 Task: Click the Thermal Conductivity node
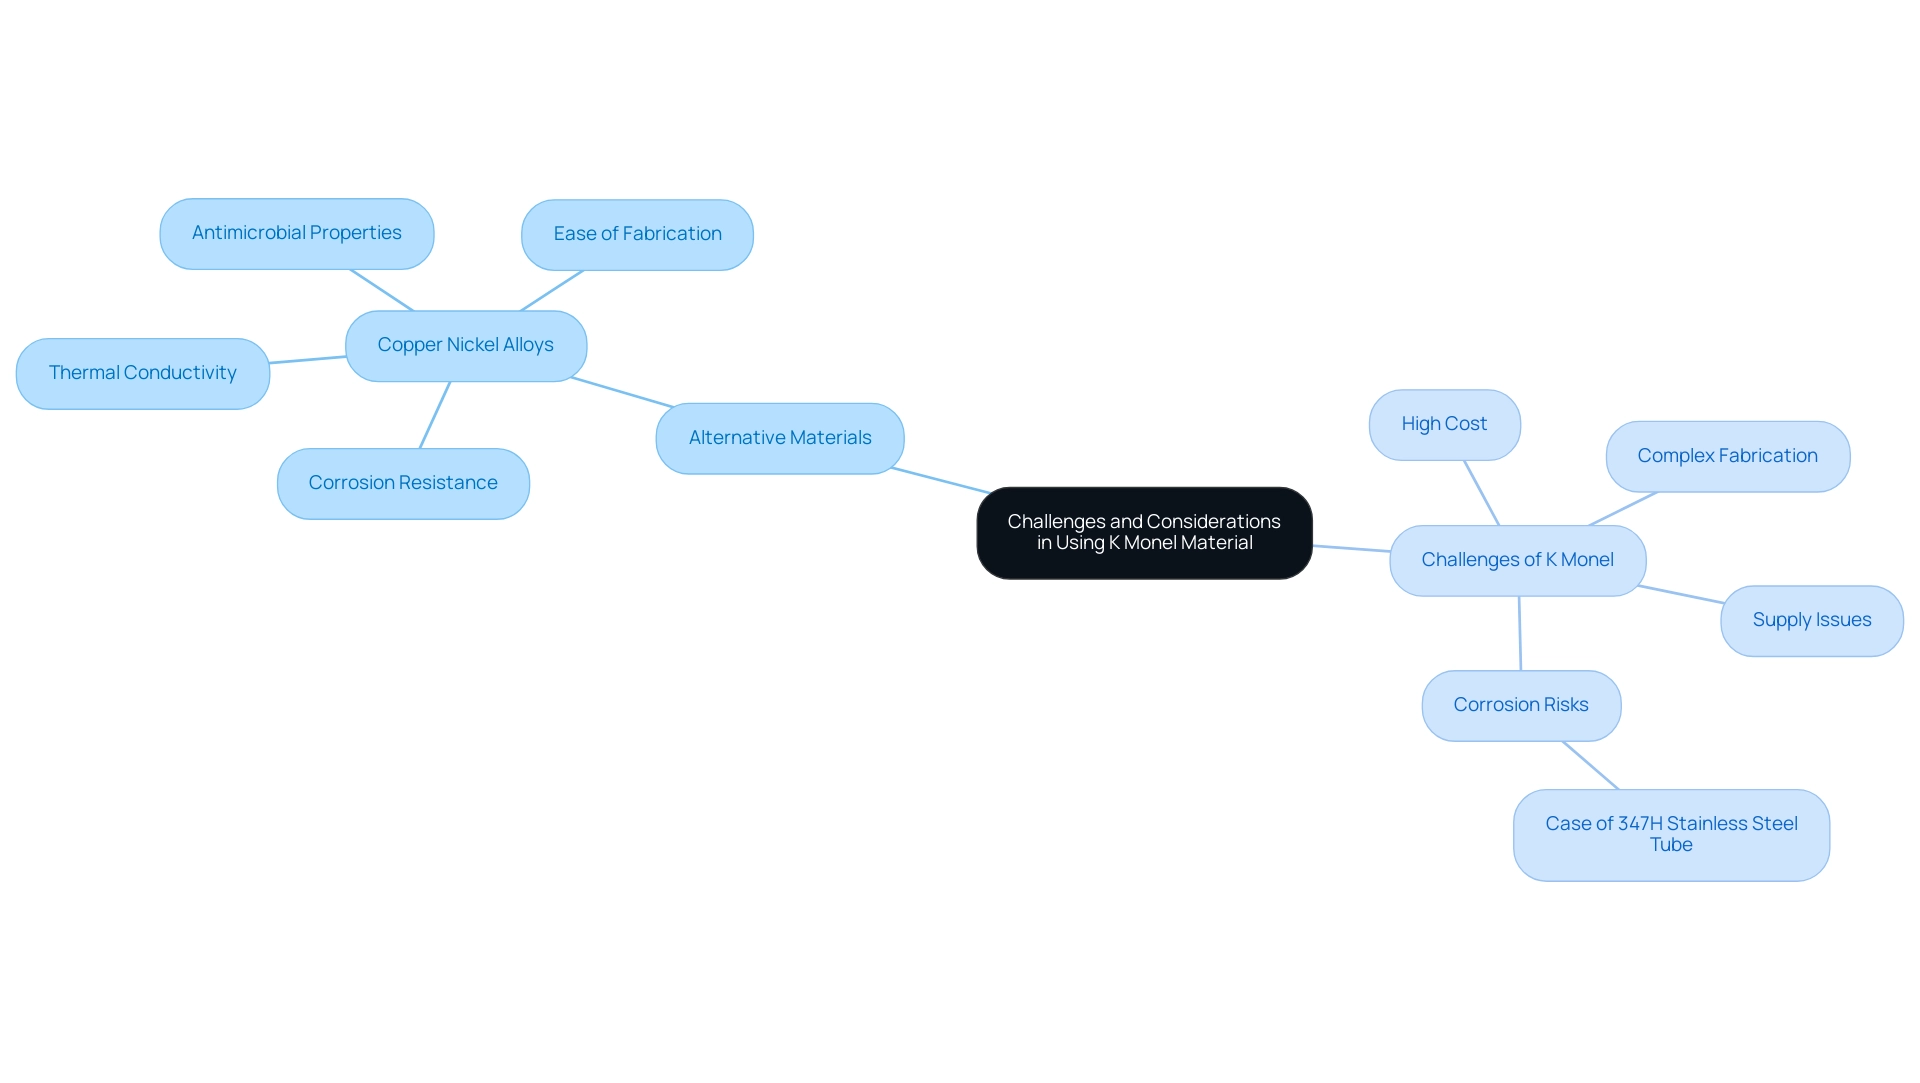click(x=144, y=372)
